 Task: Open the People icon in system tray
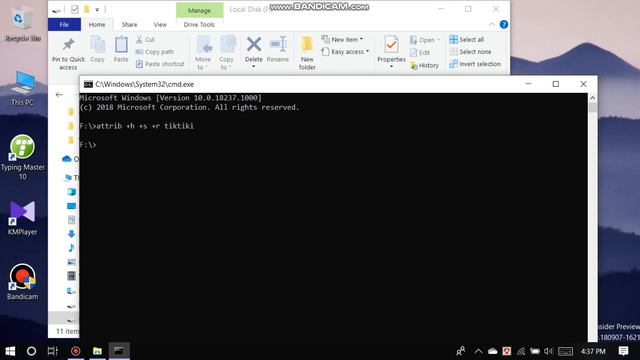(x=461, y=351)
